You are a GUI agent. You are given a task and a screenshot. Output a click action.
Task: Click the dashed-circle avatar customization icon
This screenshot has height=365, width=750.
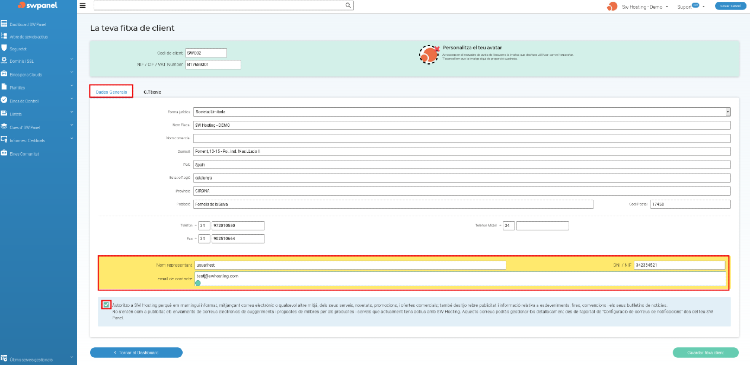[x=429, y=55]
